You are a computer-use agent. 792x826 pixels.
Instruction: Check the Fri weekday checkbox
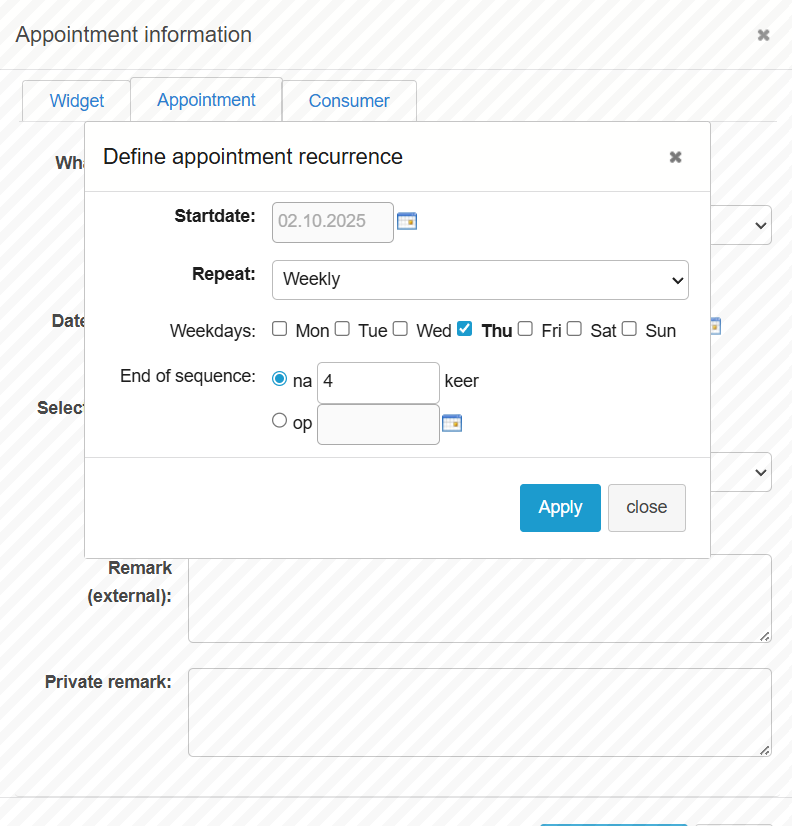525,329
